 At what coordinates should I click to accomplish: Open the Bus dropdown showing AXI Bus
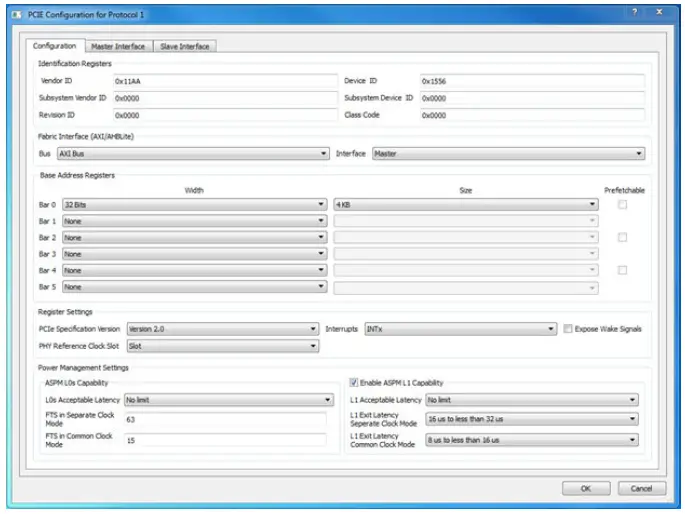193,154
